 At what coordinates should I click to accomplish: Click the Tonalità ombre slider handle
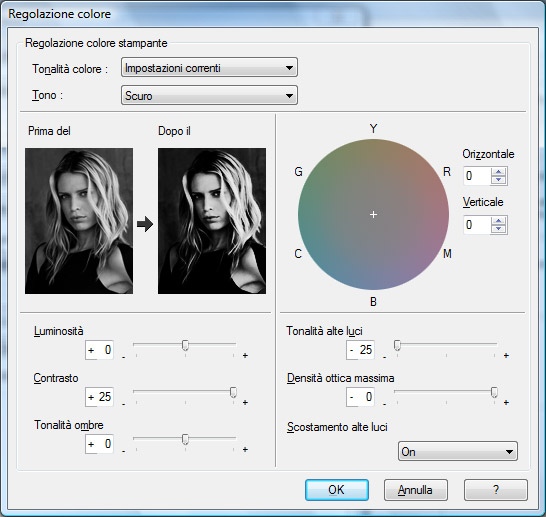click(186, 439)
